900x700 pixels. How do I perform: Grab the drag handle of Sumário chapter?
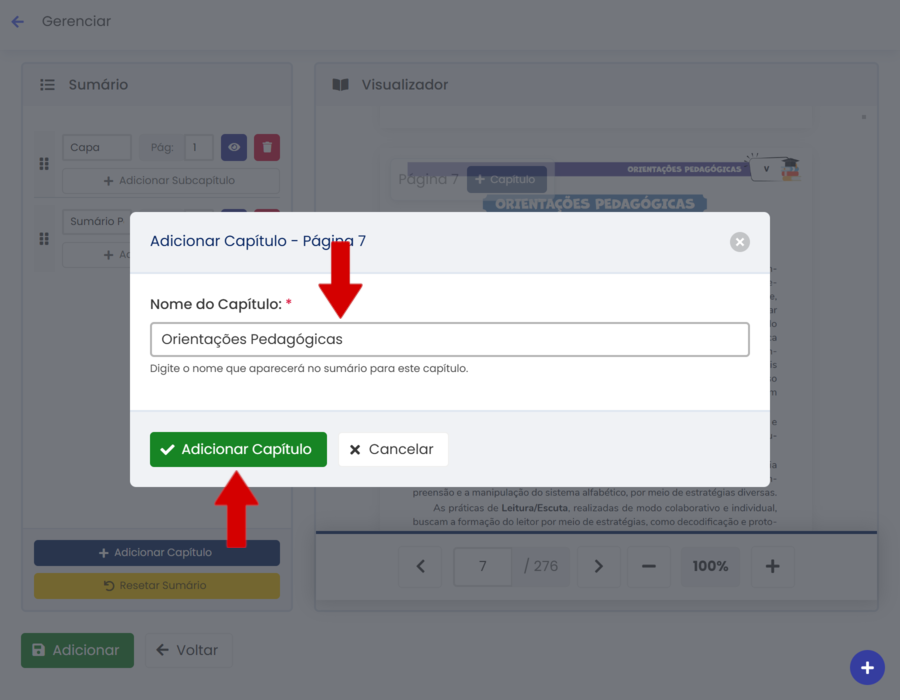[44, 239]
